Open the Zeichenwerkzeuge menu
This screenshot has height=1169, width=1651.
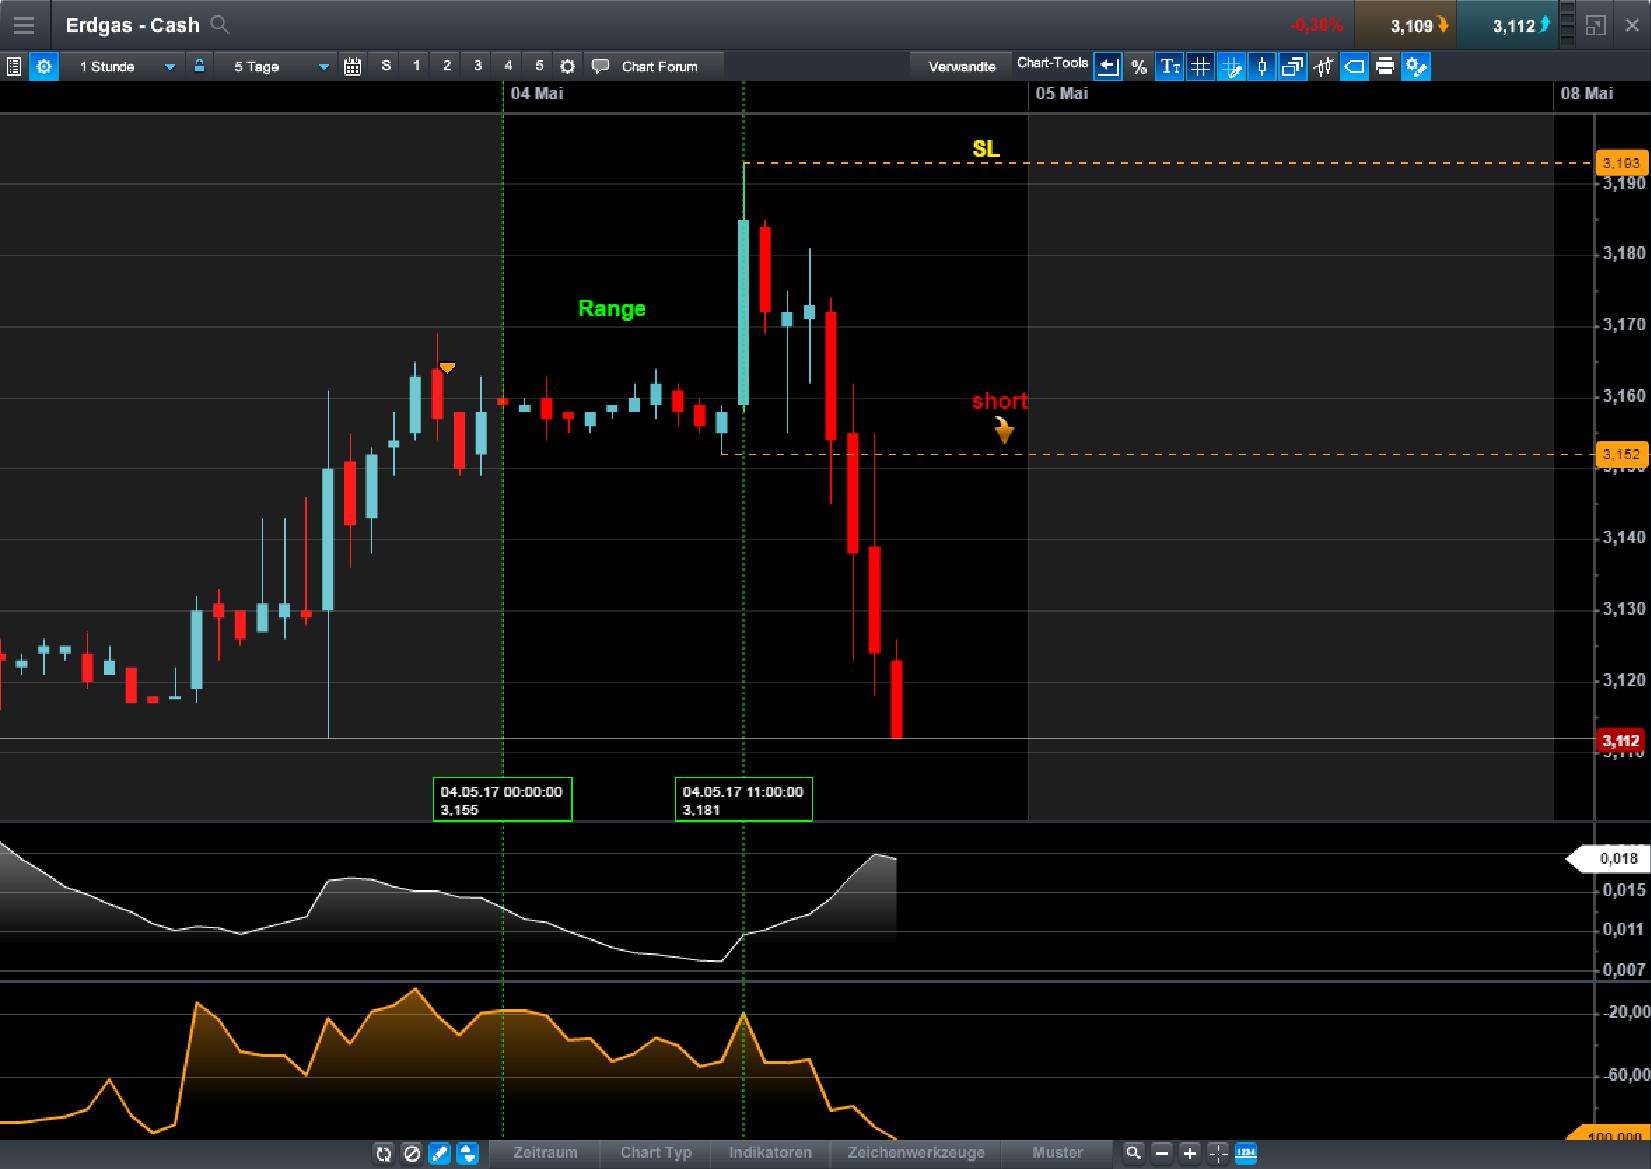916,1153
